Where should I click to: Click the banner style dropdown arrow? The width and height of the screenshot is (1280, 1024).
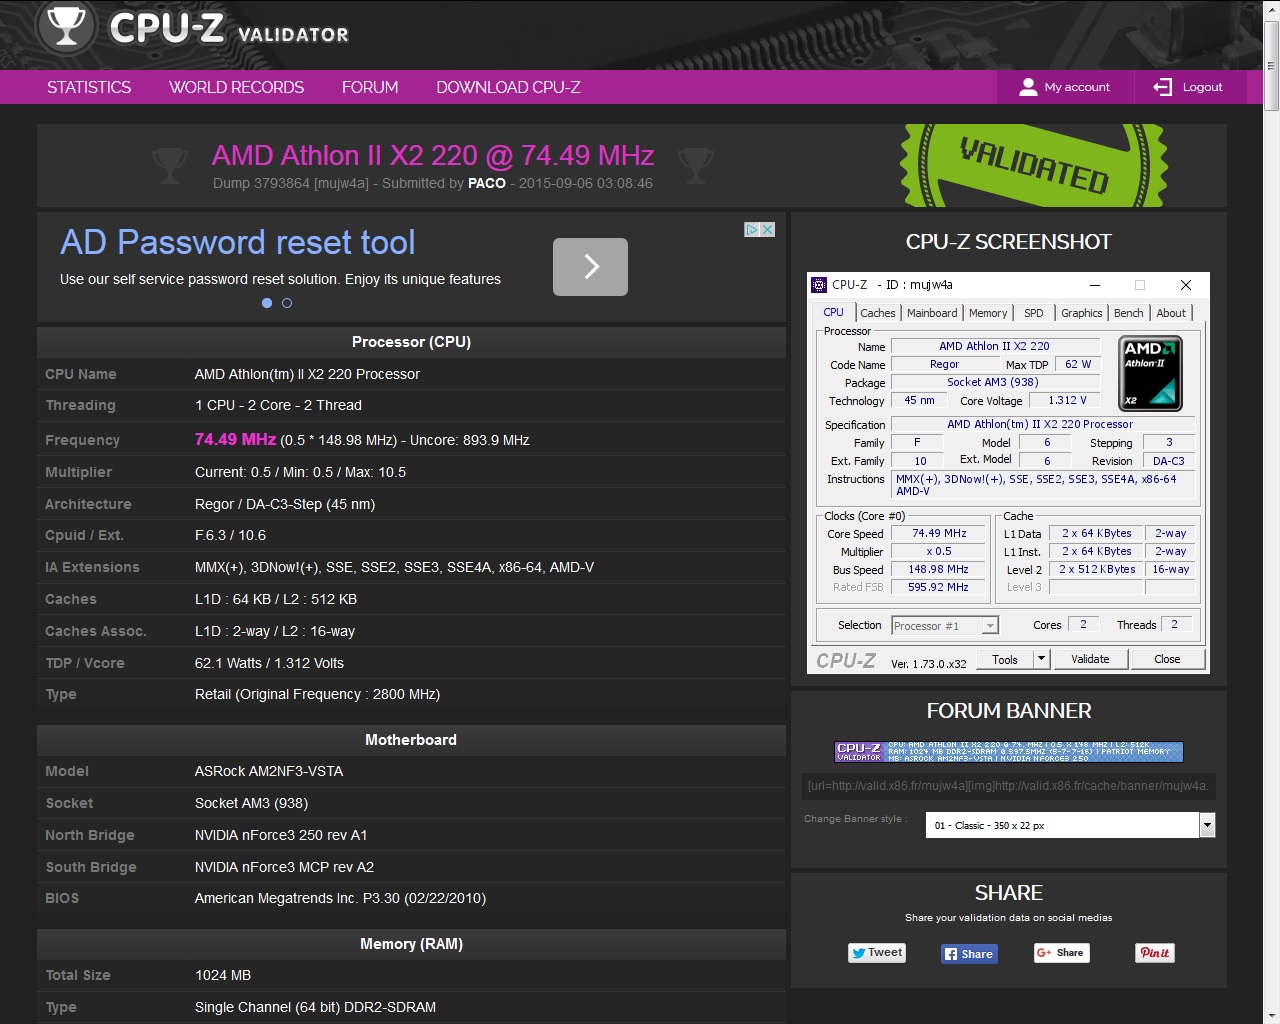(1207, 825)
